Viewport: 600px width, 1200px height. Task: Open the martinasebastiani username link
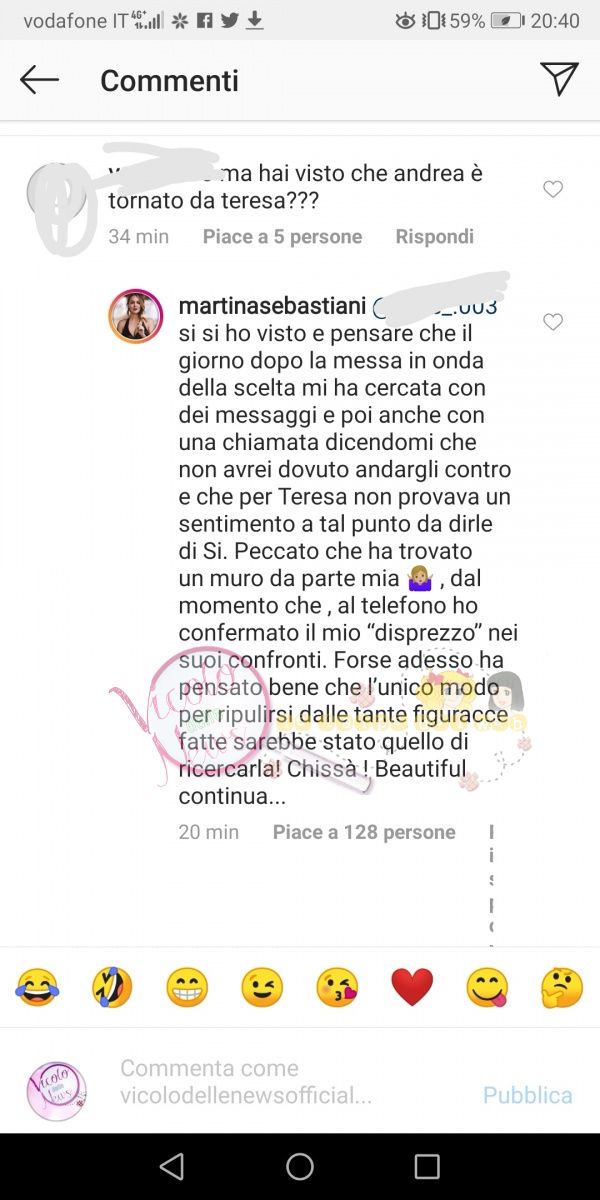click(x=272, y=306)
